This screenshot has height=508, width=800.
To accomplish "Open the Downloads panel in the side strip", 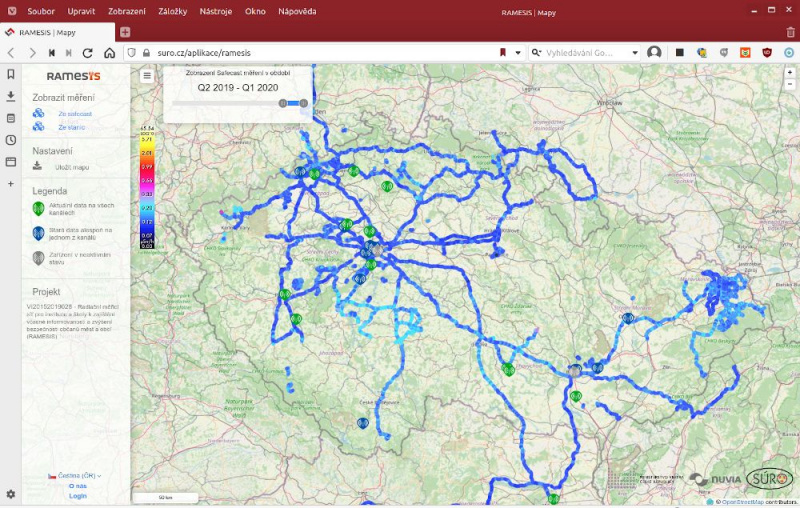I will [11, 96].
